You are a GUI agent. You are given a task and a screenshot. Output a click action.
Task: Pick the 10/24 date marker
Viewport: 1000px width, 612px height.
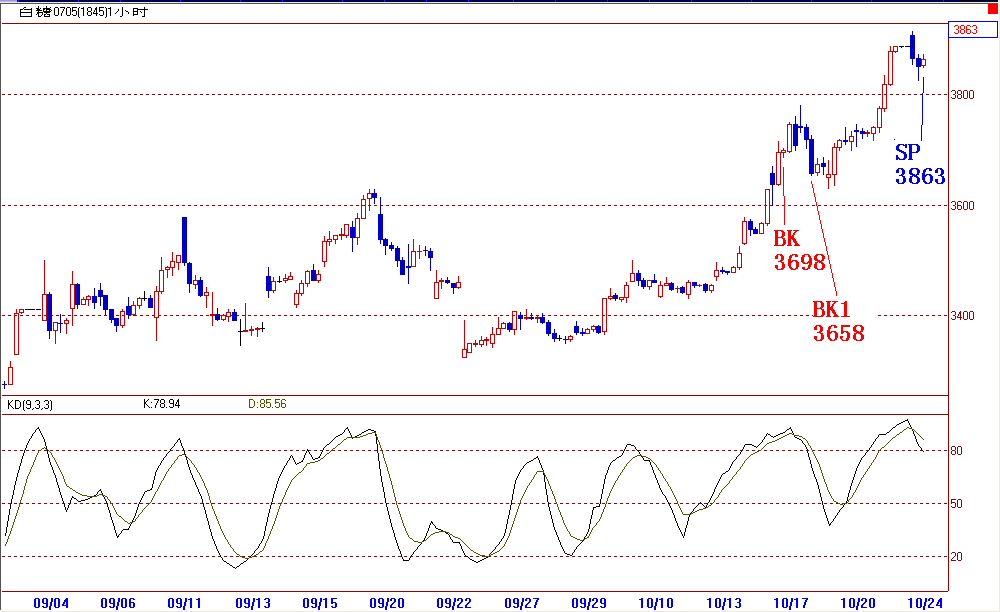point(925,603)
